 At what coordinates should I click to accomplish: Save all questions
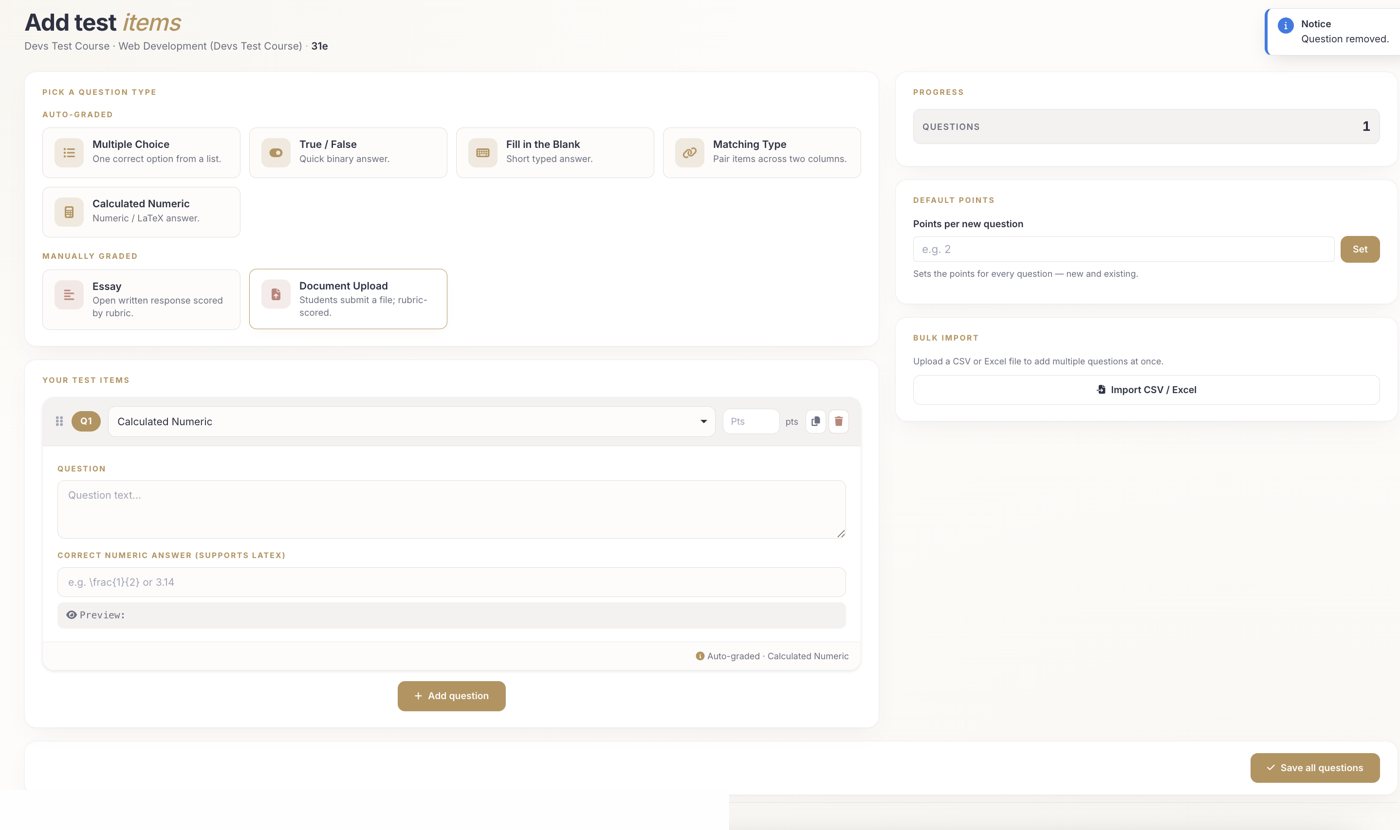click(1315, 768)
